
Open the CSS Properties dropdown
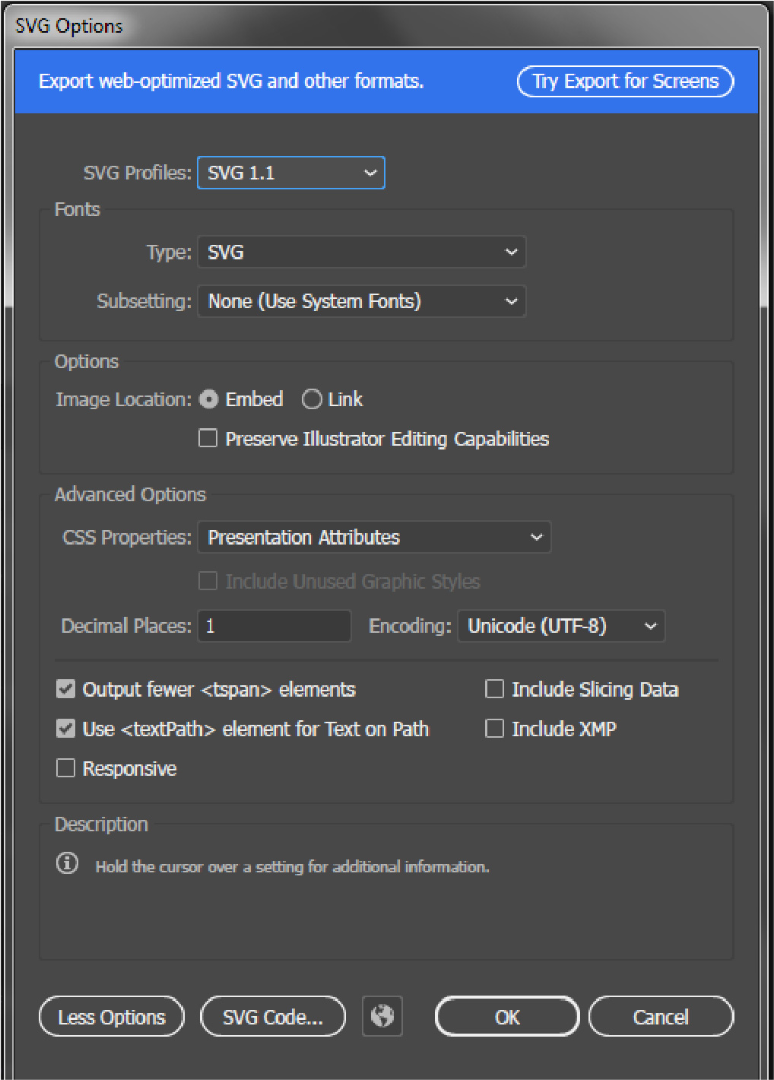pos(374,537)
